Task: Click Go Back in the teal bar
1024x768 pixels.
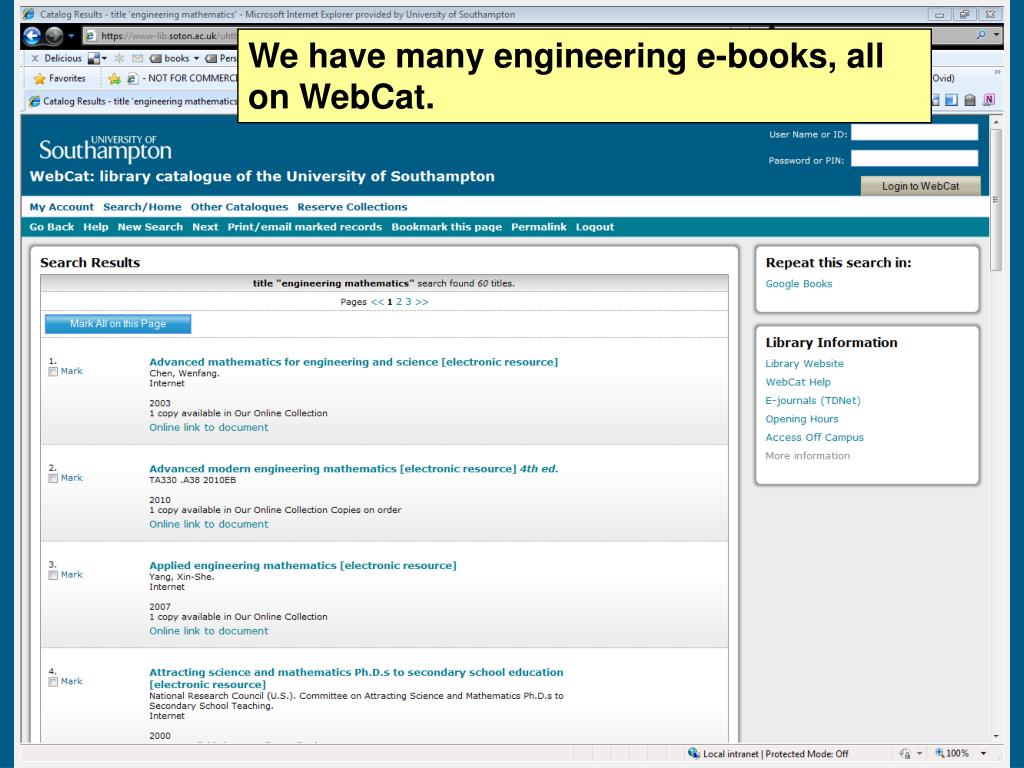Action: (52, 227)
